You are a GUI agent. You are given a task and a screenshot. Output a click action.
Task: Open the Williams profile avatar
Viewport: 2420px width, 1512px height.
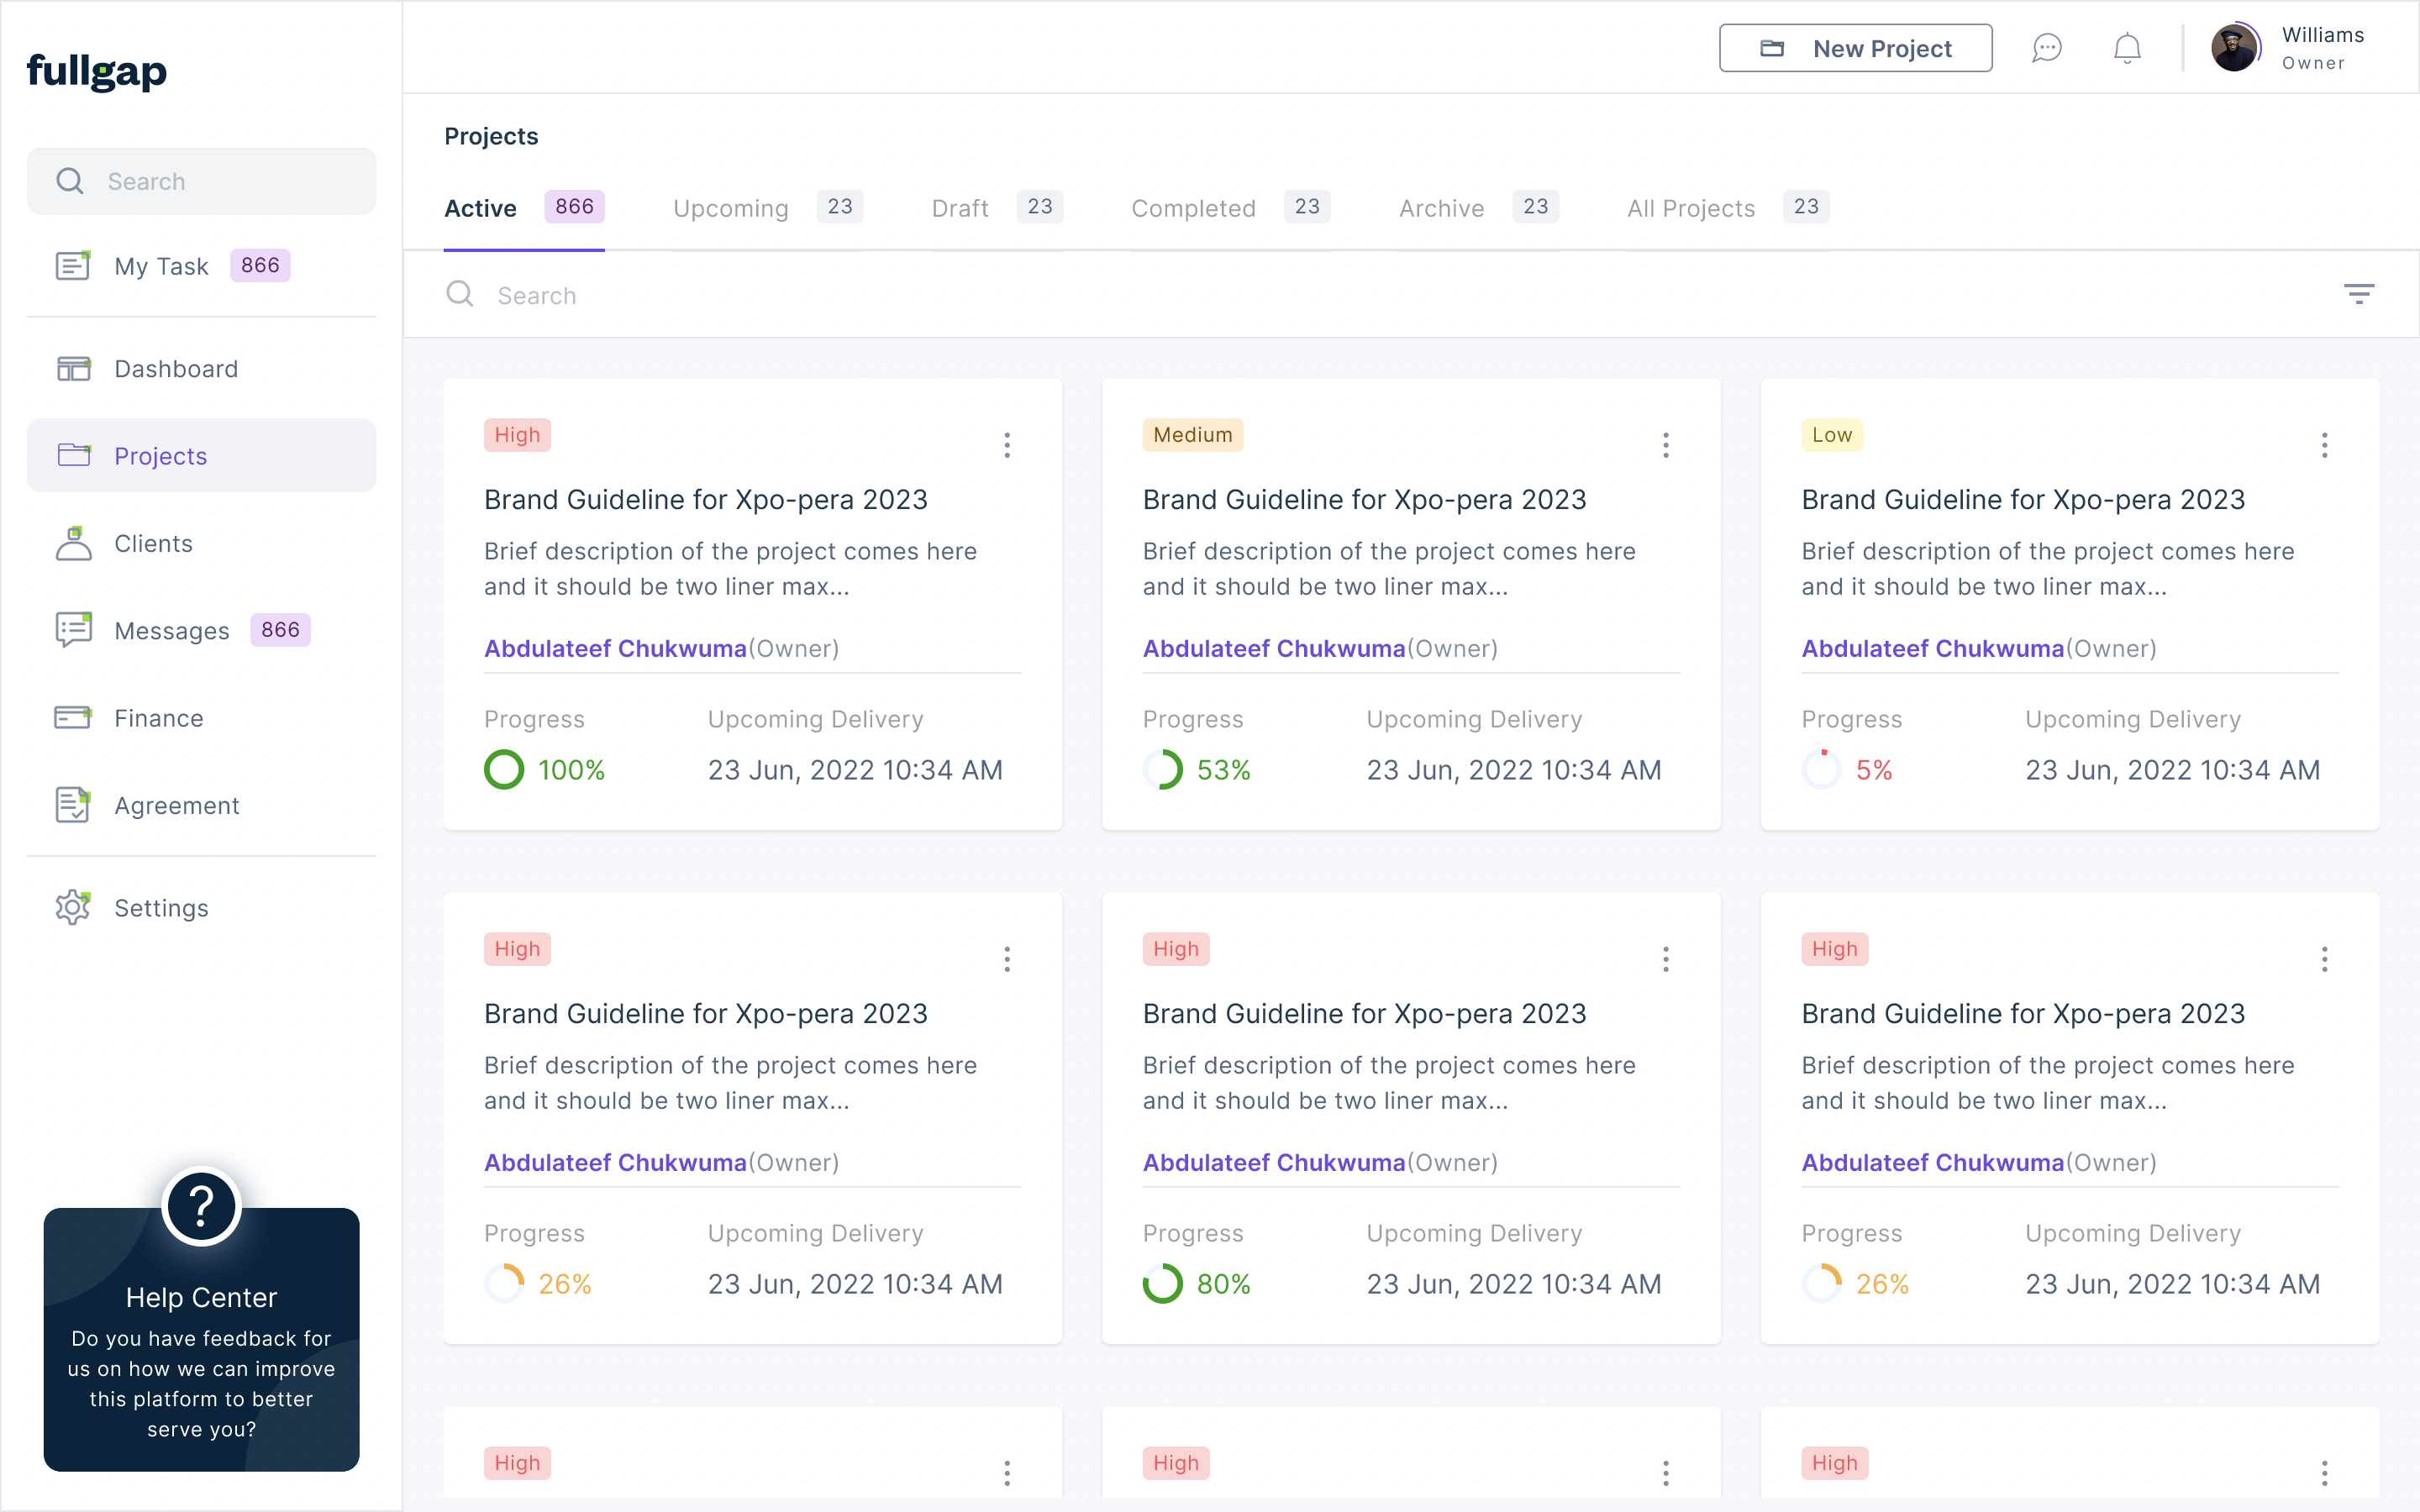click(x=2234, y=48)
